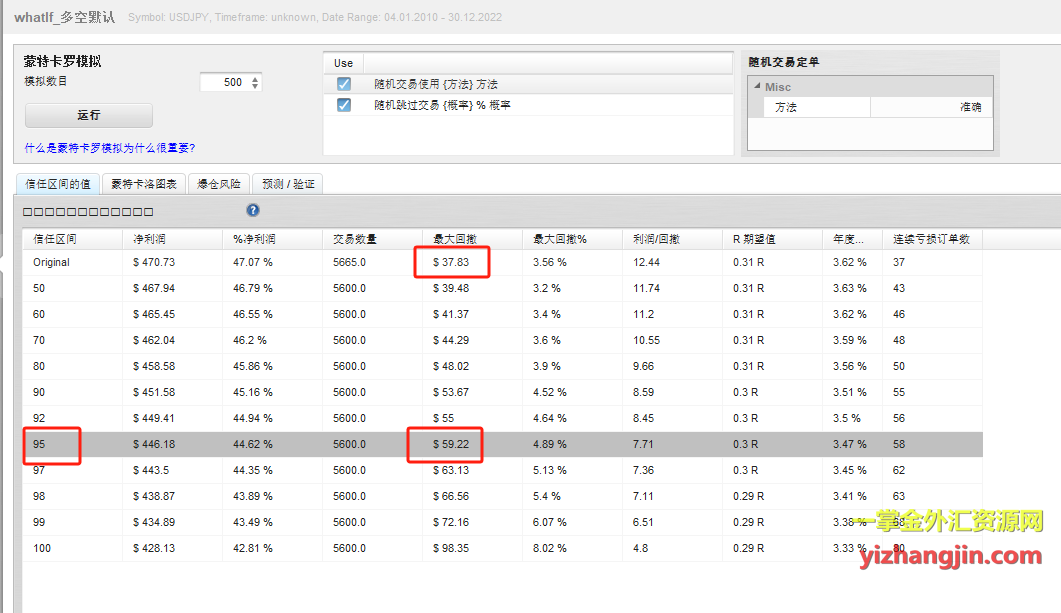Select the confidence level 90 row
Screen dimensions: 1061x613
502,392
